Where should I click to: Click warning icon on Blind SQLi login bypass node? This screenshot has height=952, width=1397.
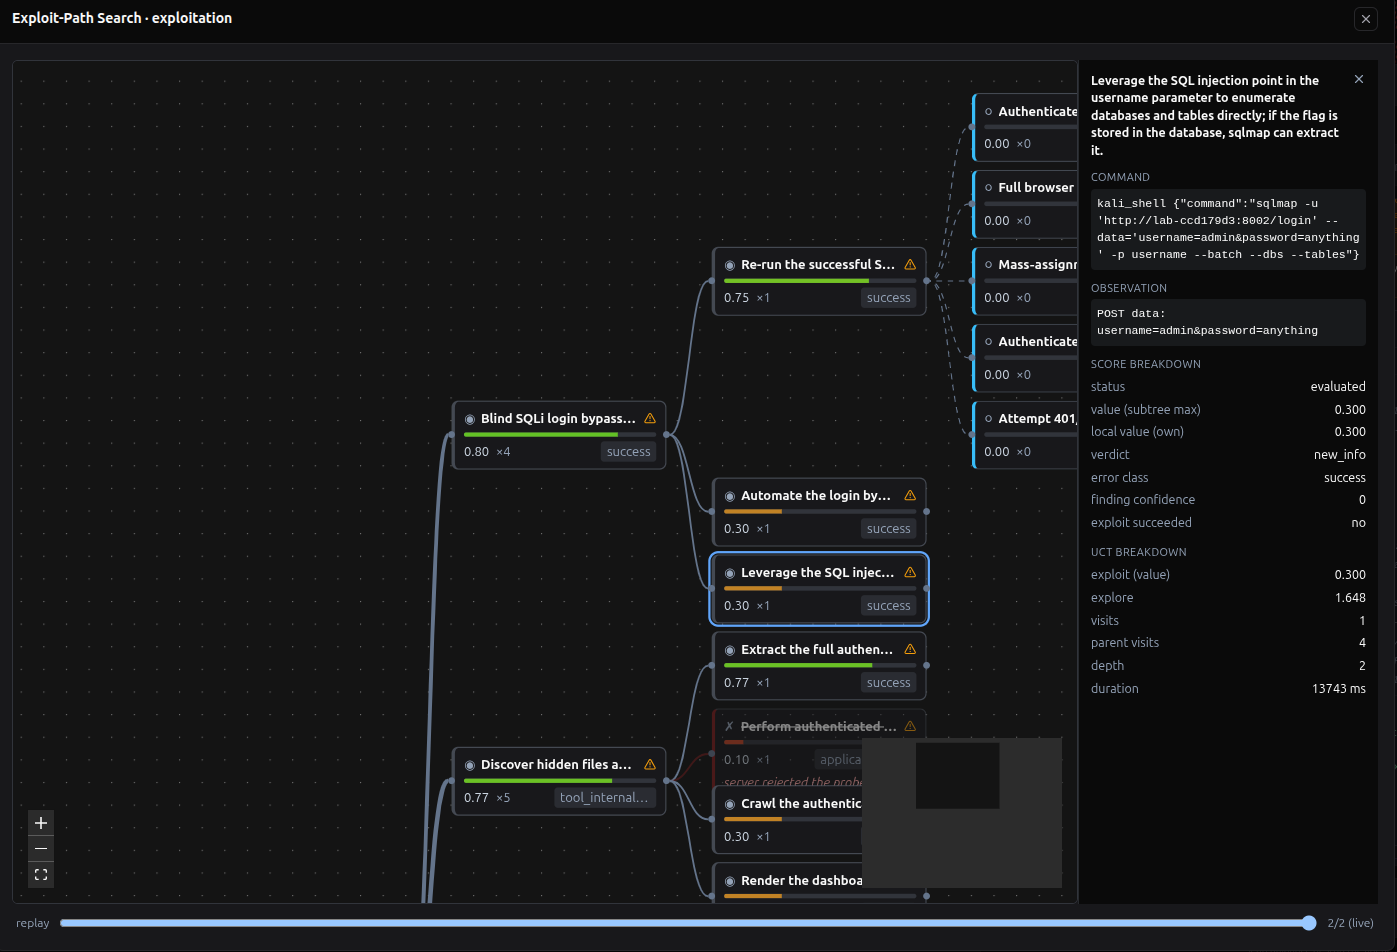click(650, 418)
